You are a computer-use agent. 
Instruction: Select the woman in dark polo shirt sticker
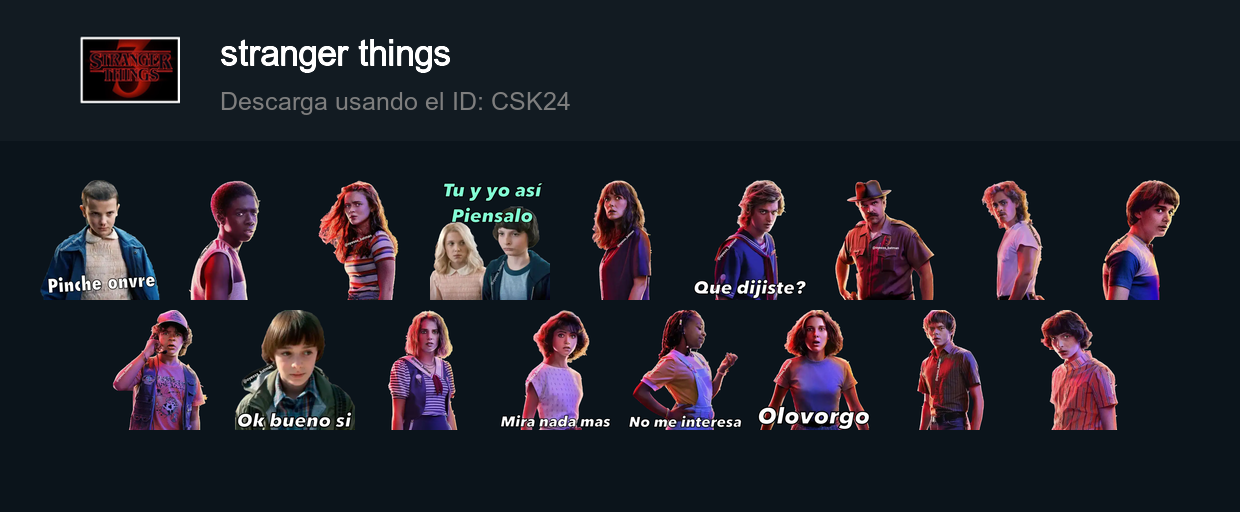coord(622,240)
